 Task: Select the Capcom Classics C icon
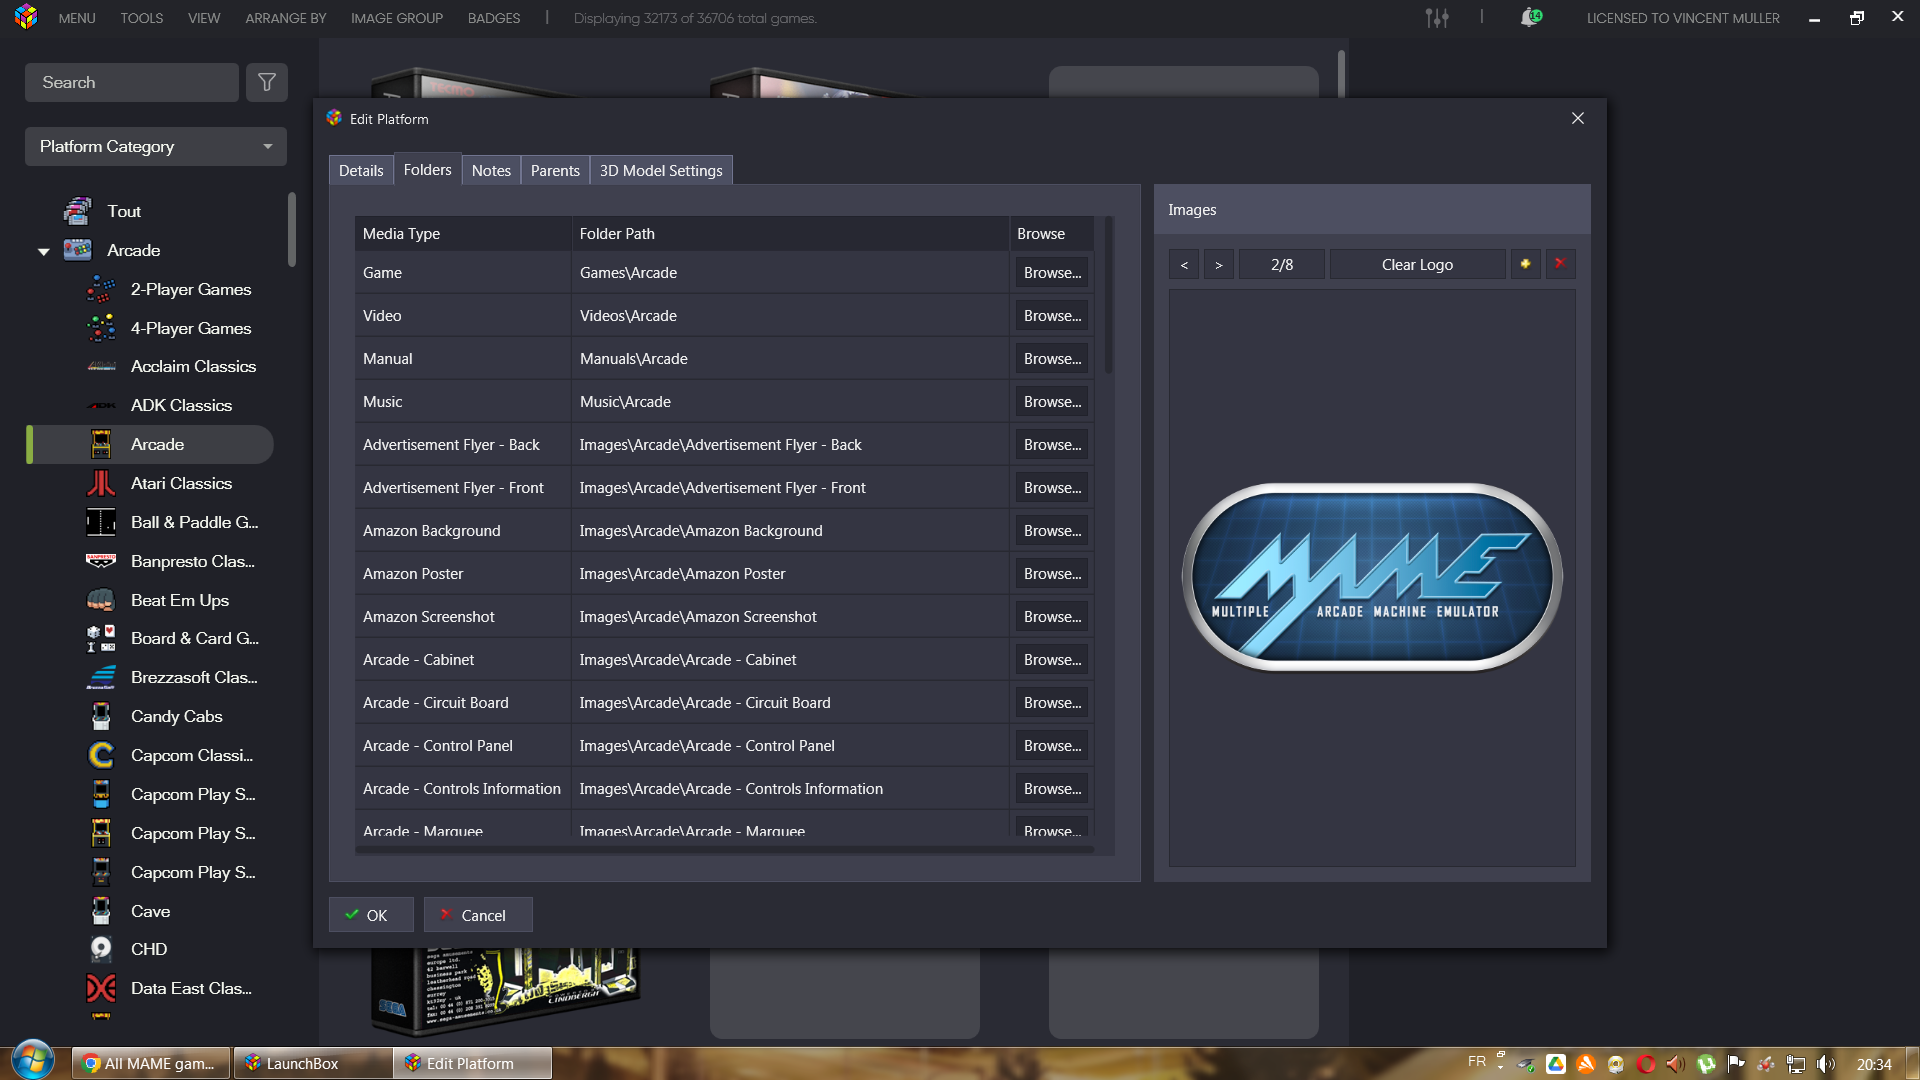[101, 755]
